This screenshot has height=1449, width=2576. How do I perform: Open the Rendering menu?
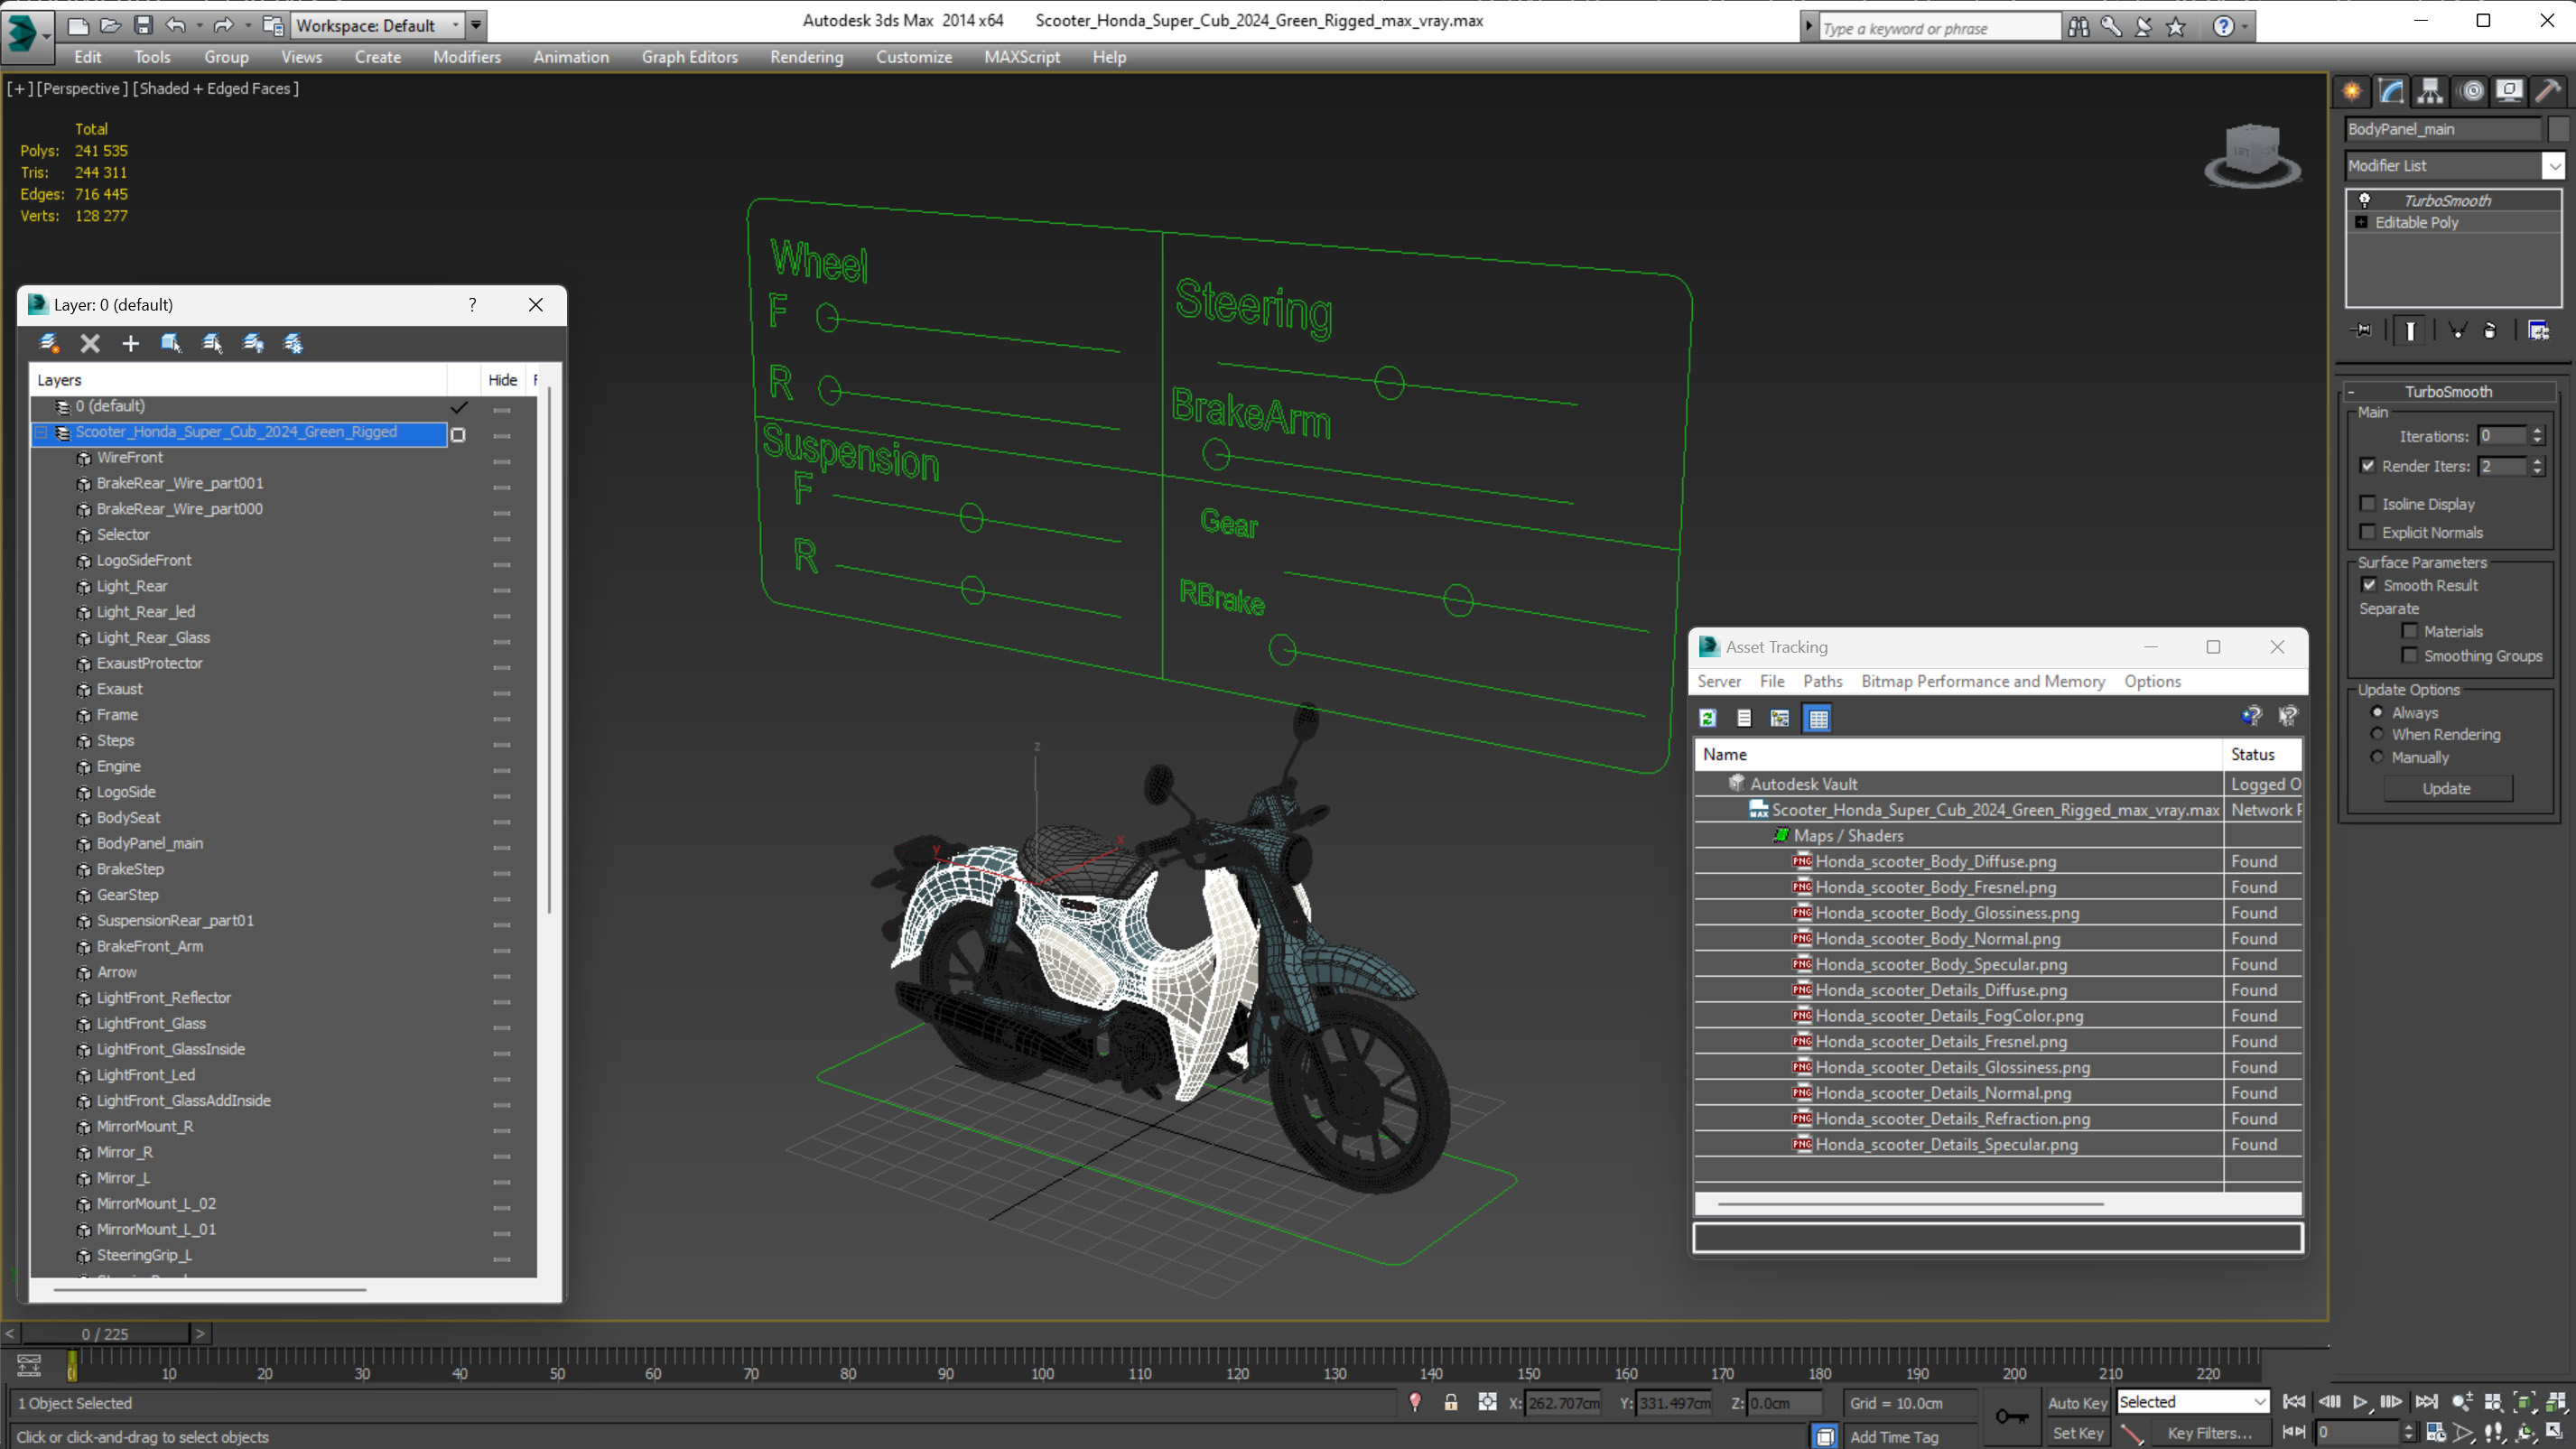[806, 57]
